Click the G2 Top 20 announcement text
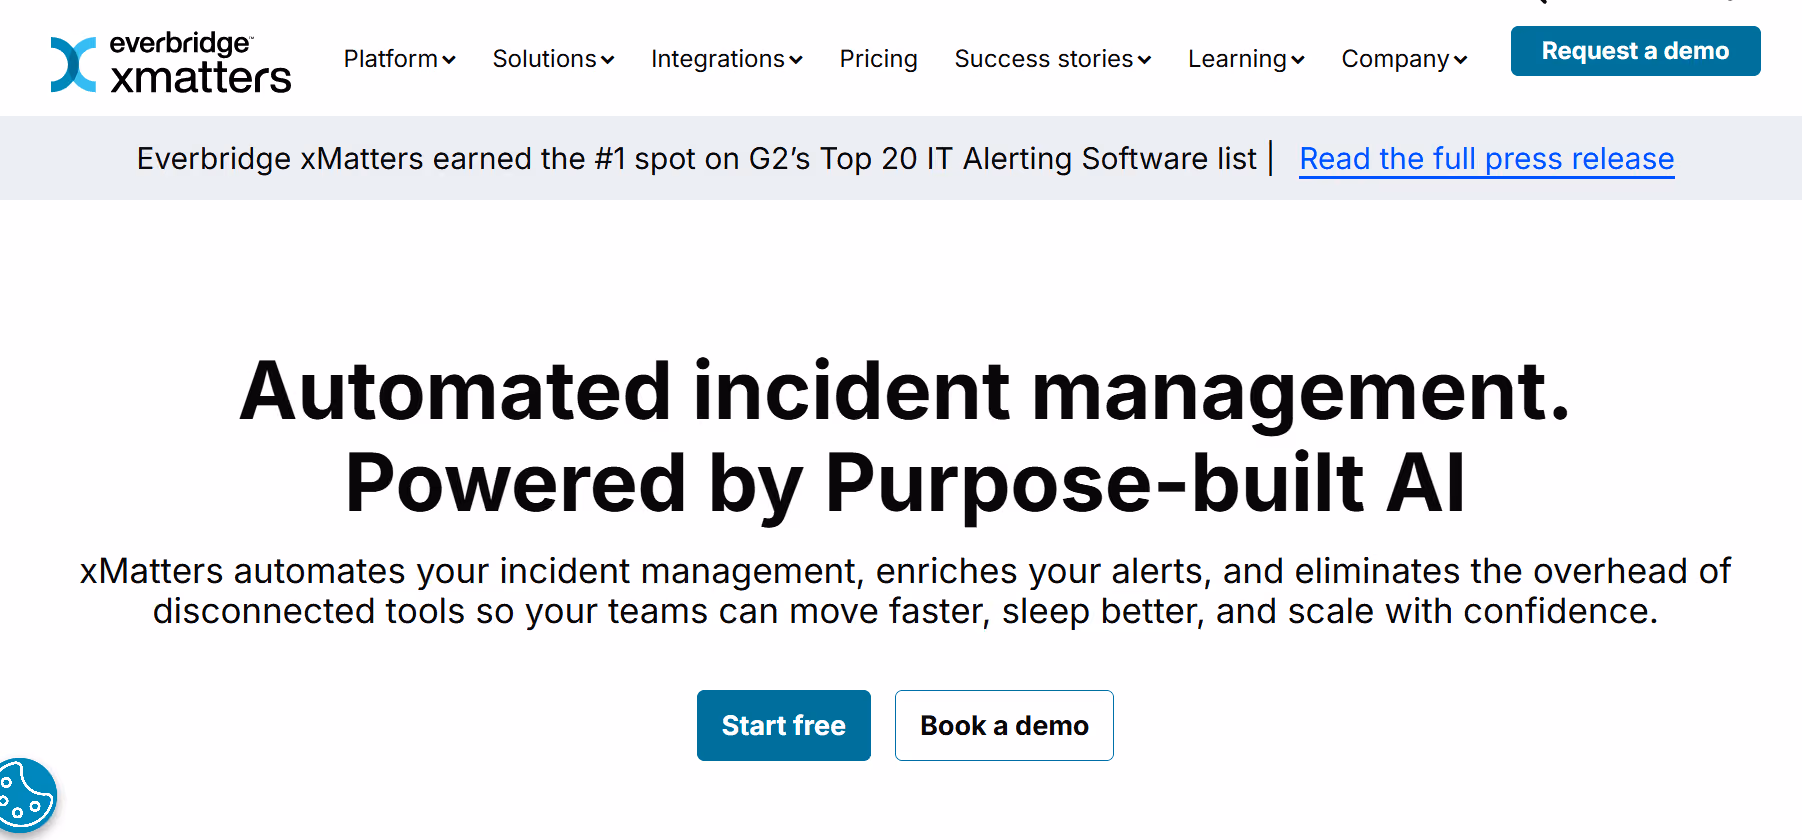 [696, 159]
